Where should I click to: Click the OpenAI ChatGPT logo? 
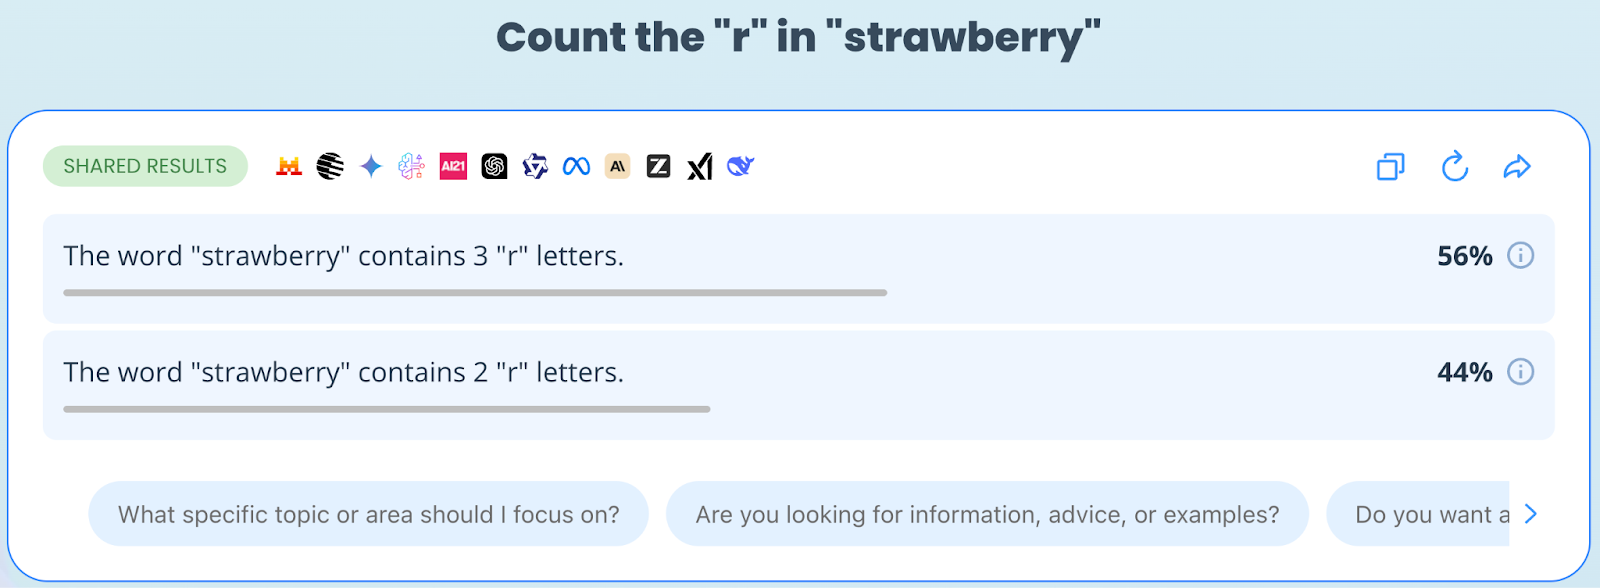494,167
